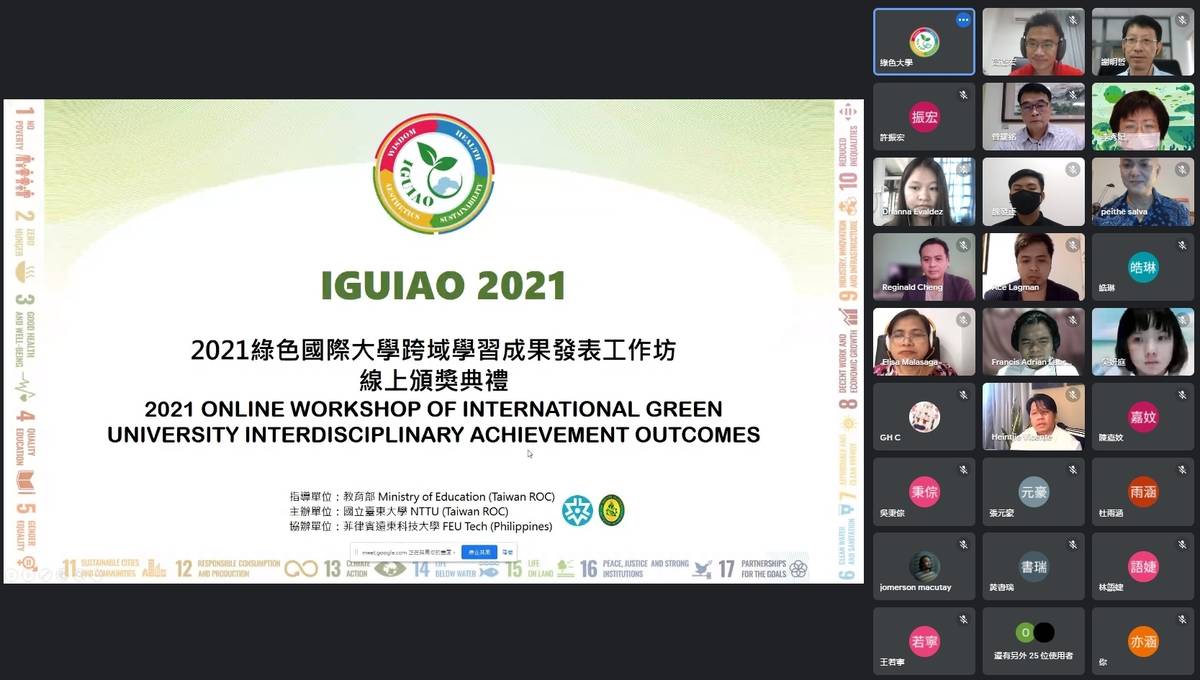Select the 吳秉倧 participant tile

(924, 492)
